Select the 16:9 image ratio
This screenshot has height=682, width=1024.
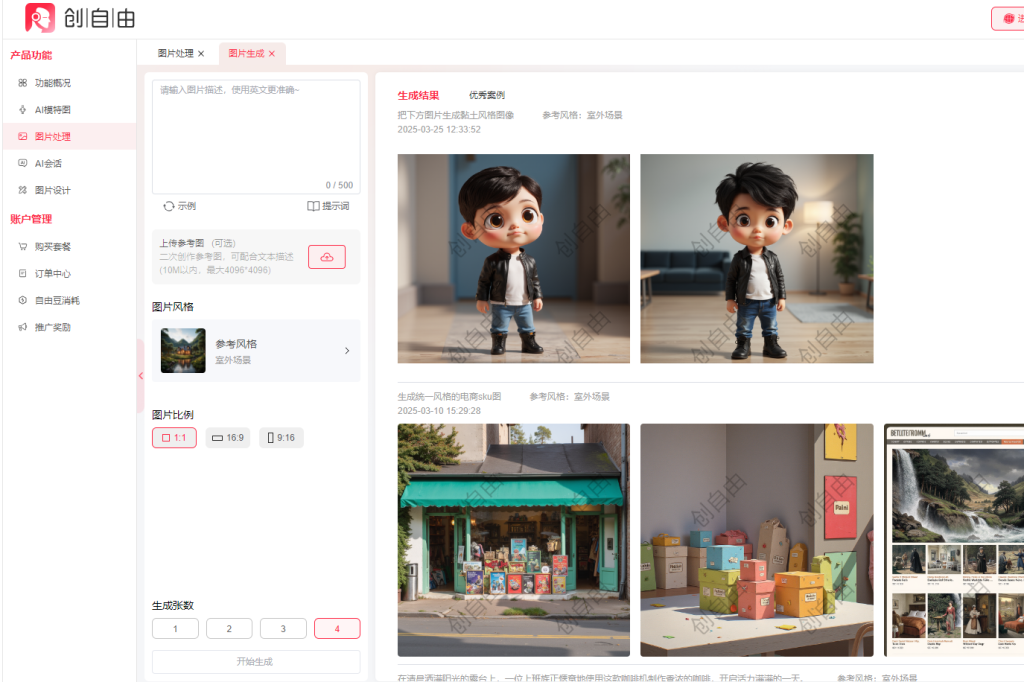pyautogui.click(x=228, y=438)
